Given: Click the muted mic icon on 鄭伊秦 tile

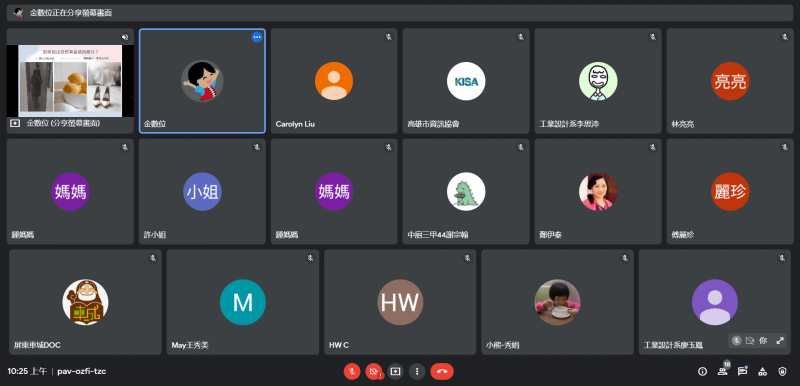Looking at the screenshot, I should [653, 147].
